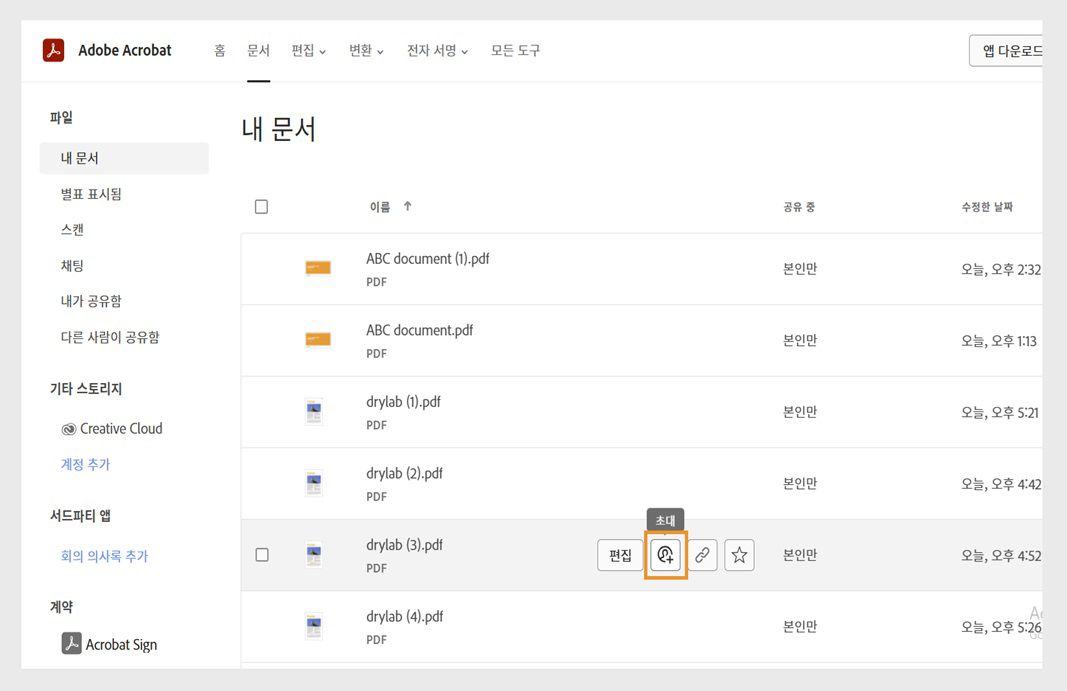
Task: Click the 초대 invite icon on drylab (3).pdf
Action: click(x=665, y=555)
